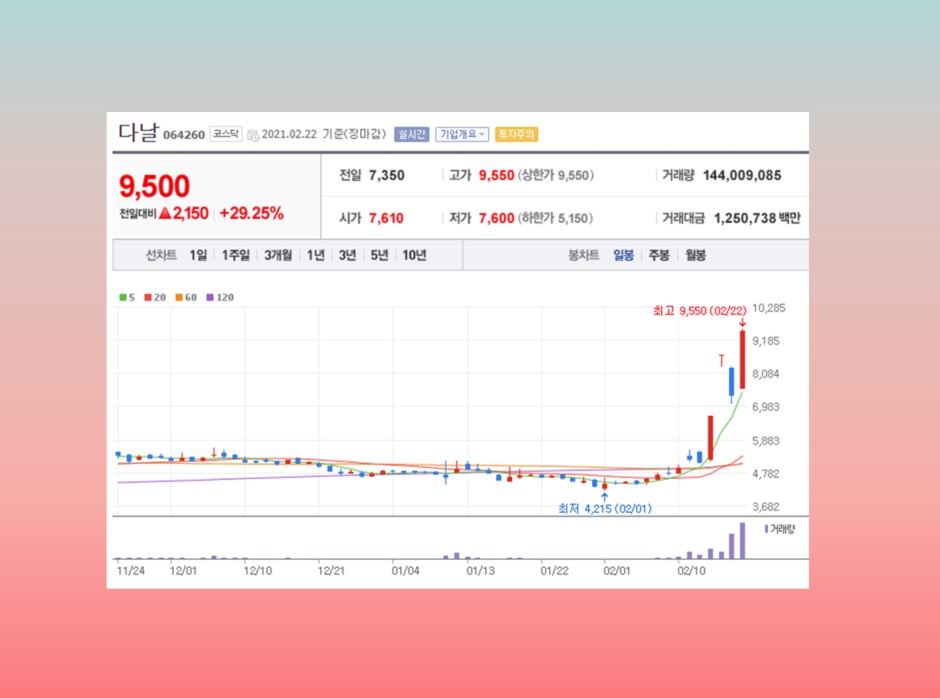This screenshot has height=698, width=940.
Task: Click the tallest volume bar in the chart
Action: [743, 541]
